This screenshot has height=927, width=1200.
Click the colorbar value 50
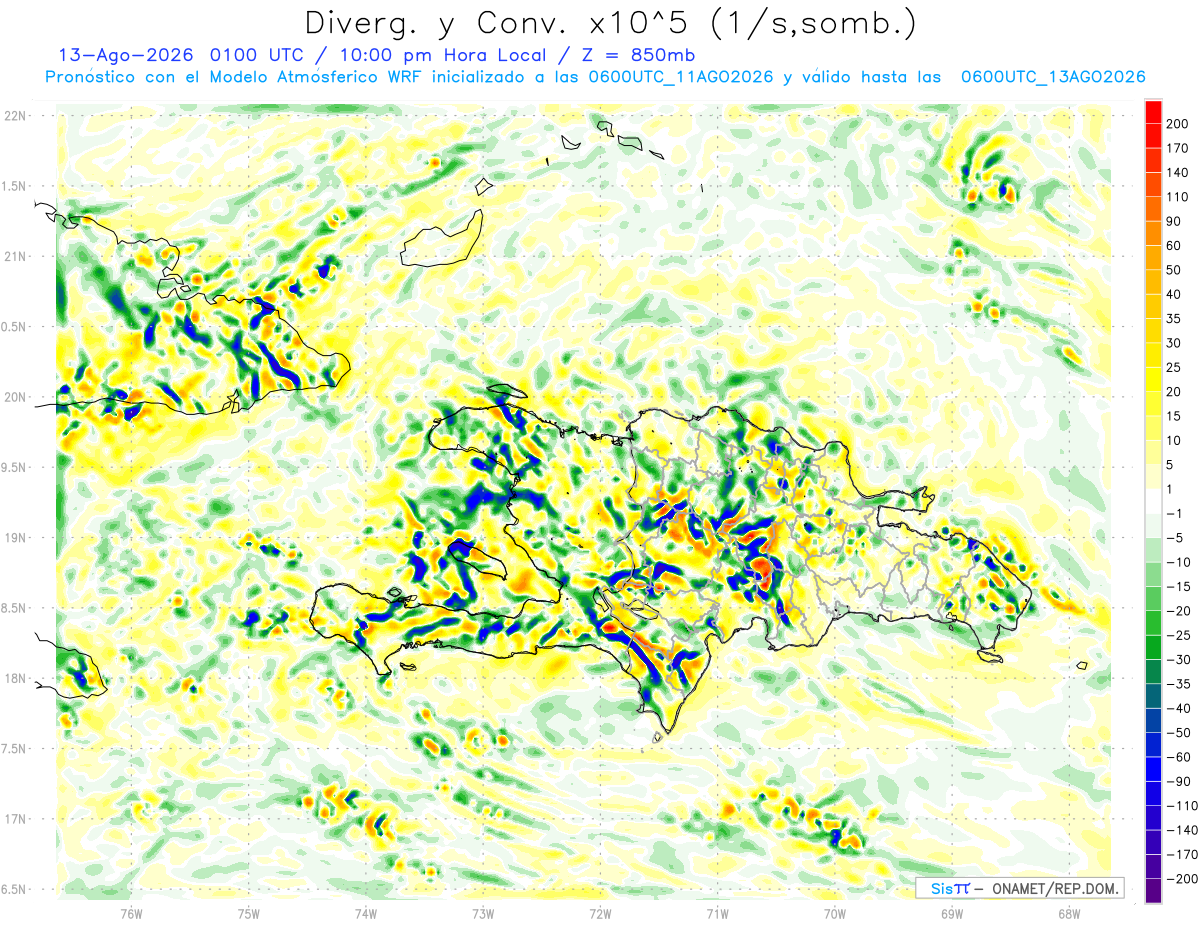(1175, 270)
